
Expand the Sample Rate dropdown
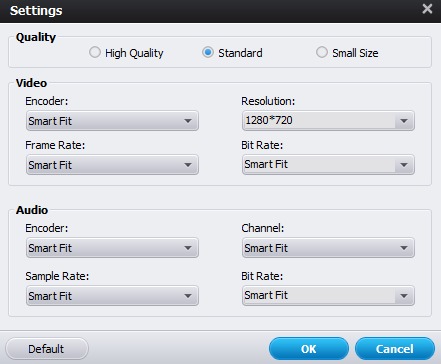pyautogui.click(x=112, y=296)
